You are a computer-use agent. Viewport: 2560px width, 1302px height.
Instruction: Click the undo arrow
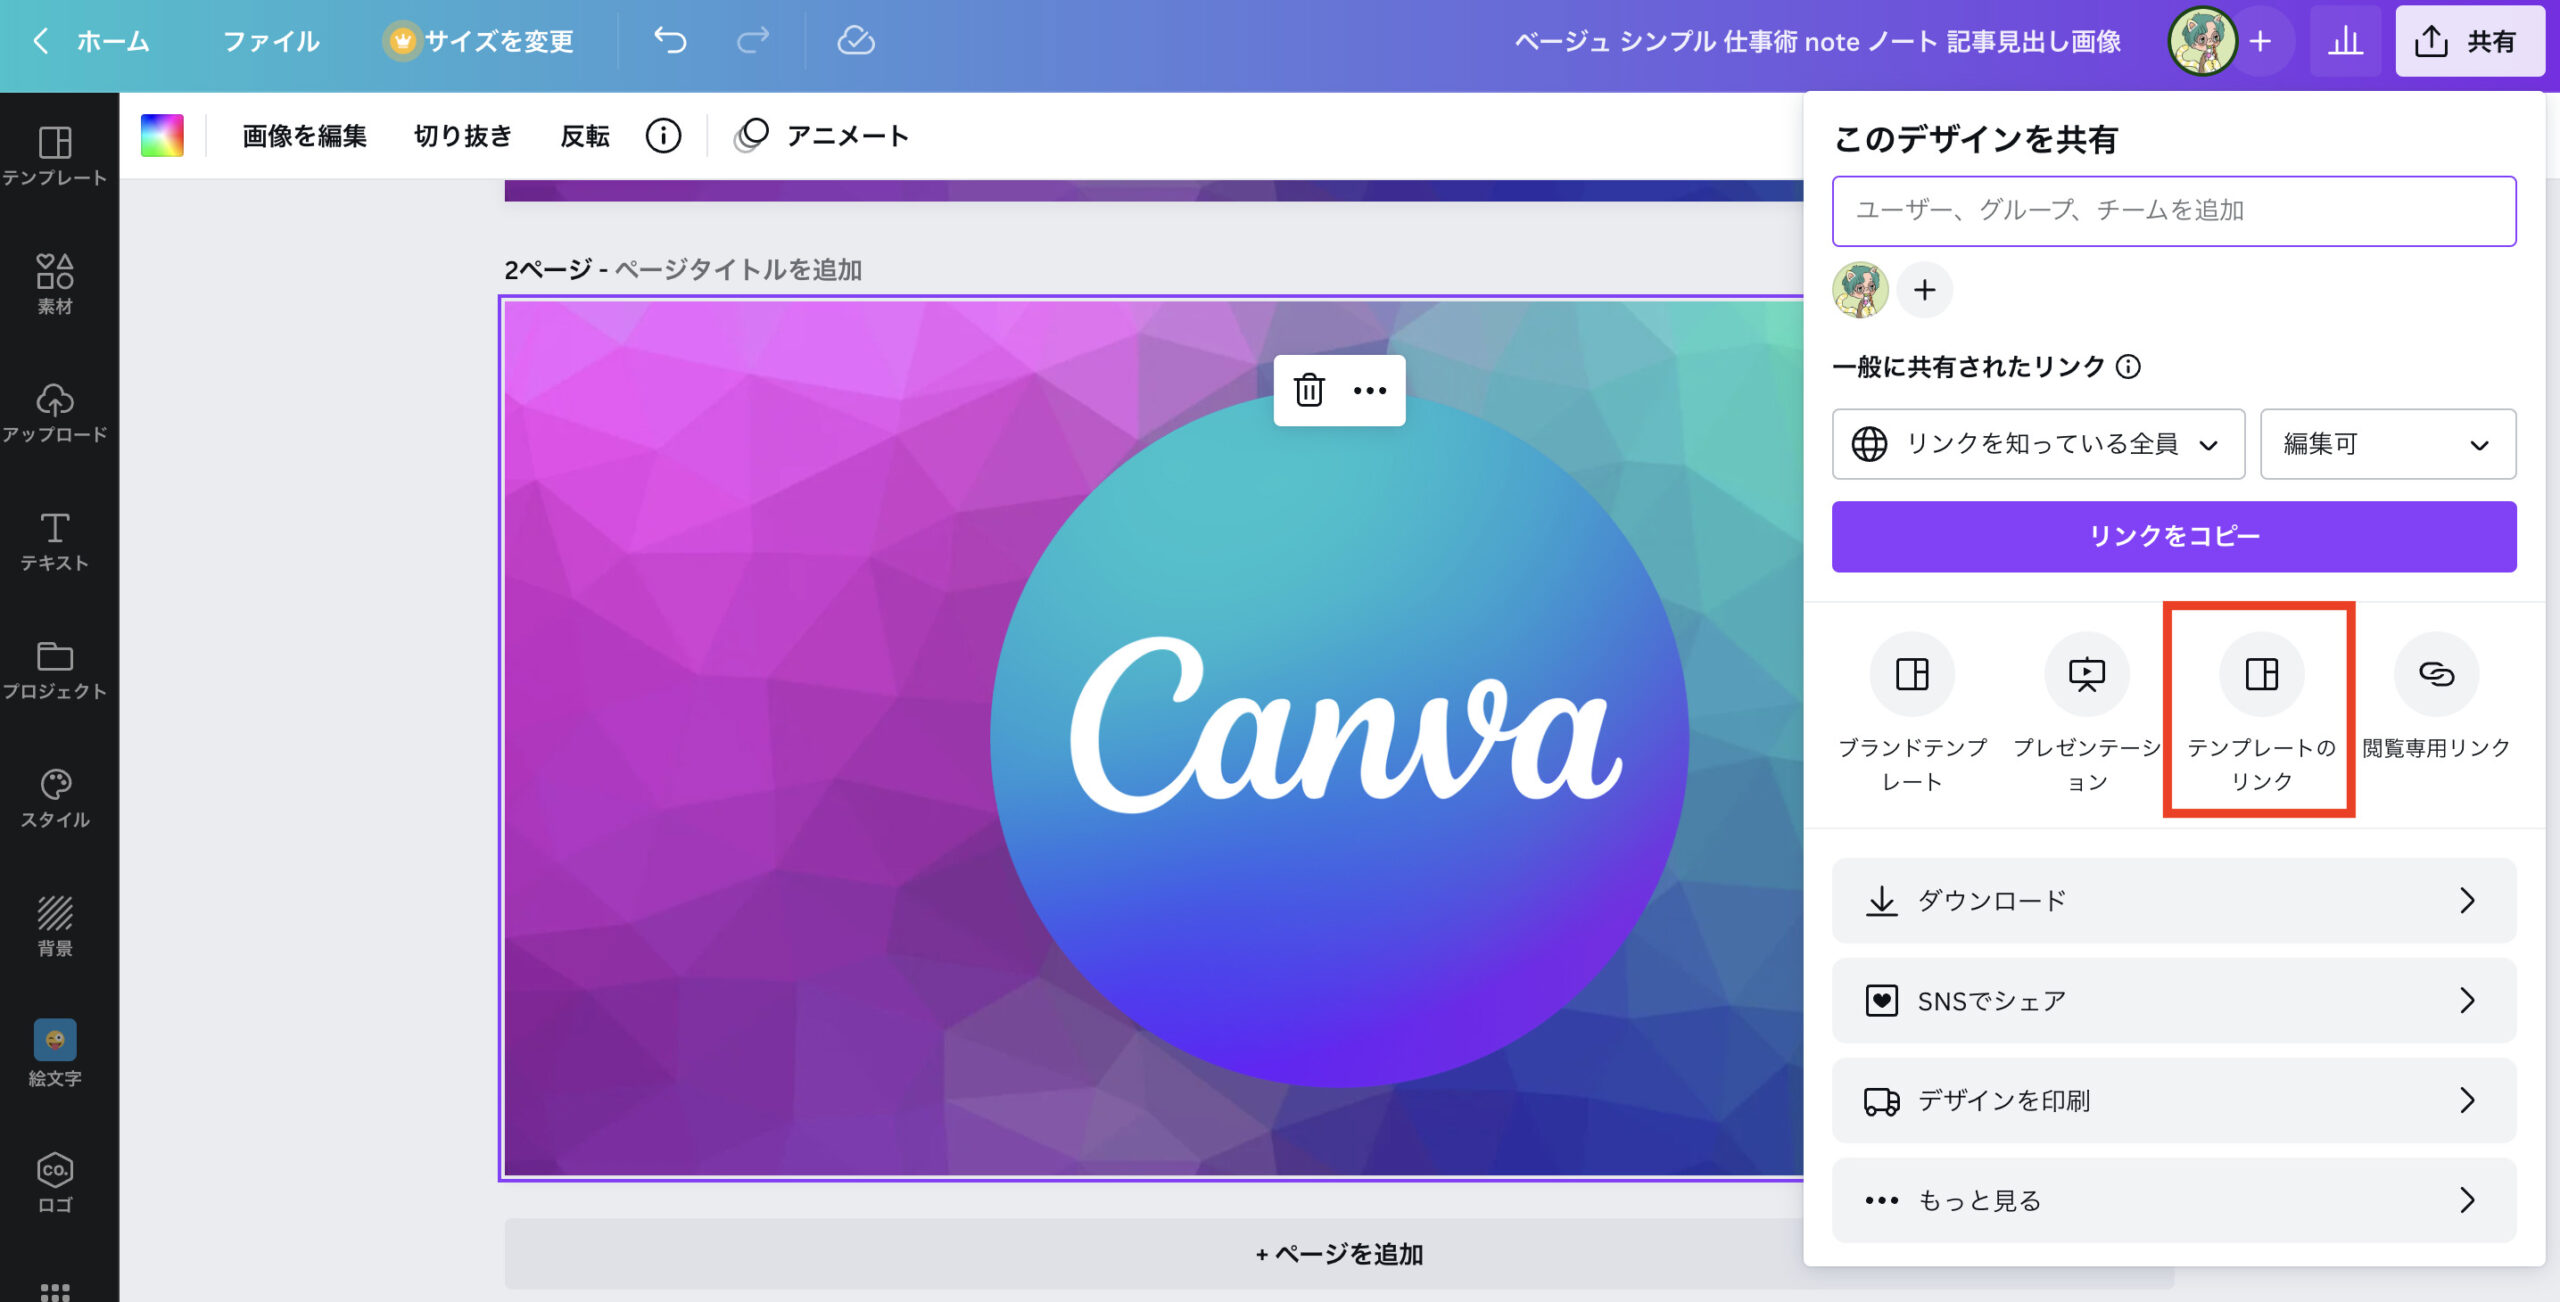click(670, 41)
